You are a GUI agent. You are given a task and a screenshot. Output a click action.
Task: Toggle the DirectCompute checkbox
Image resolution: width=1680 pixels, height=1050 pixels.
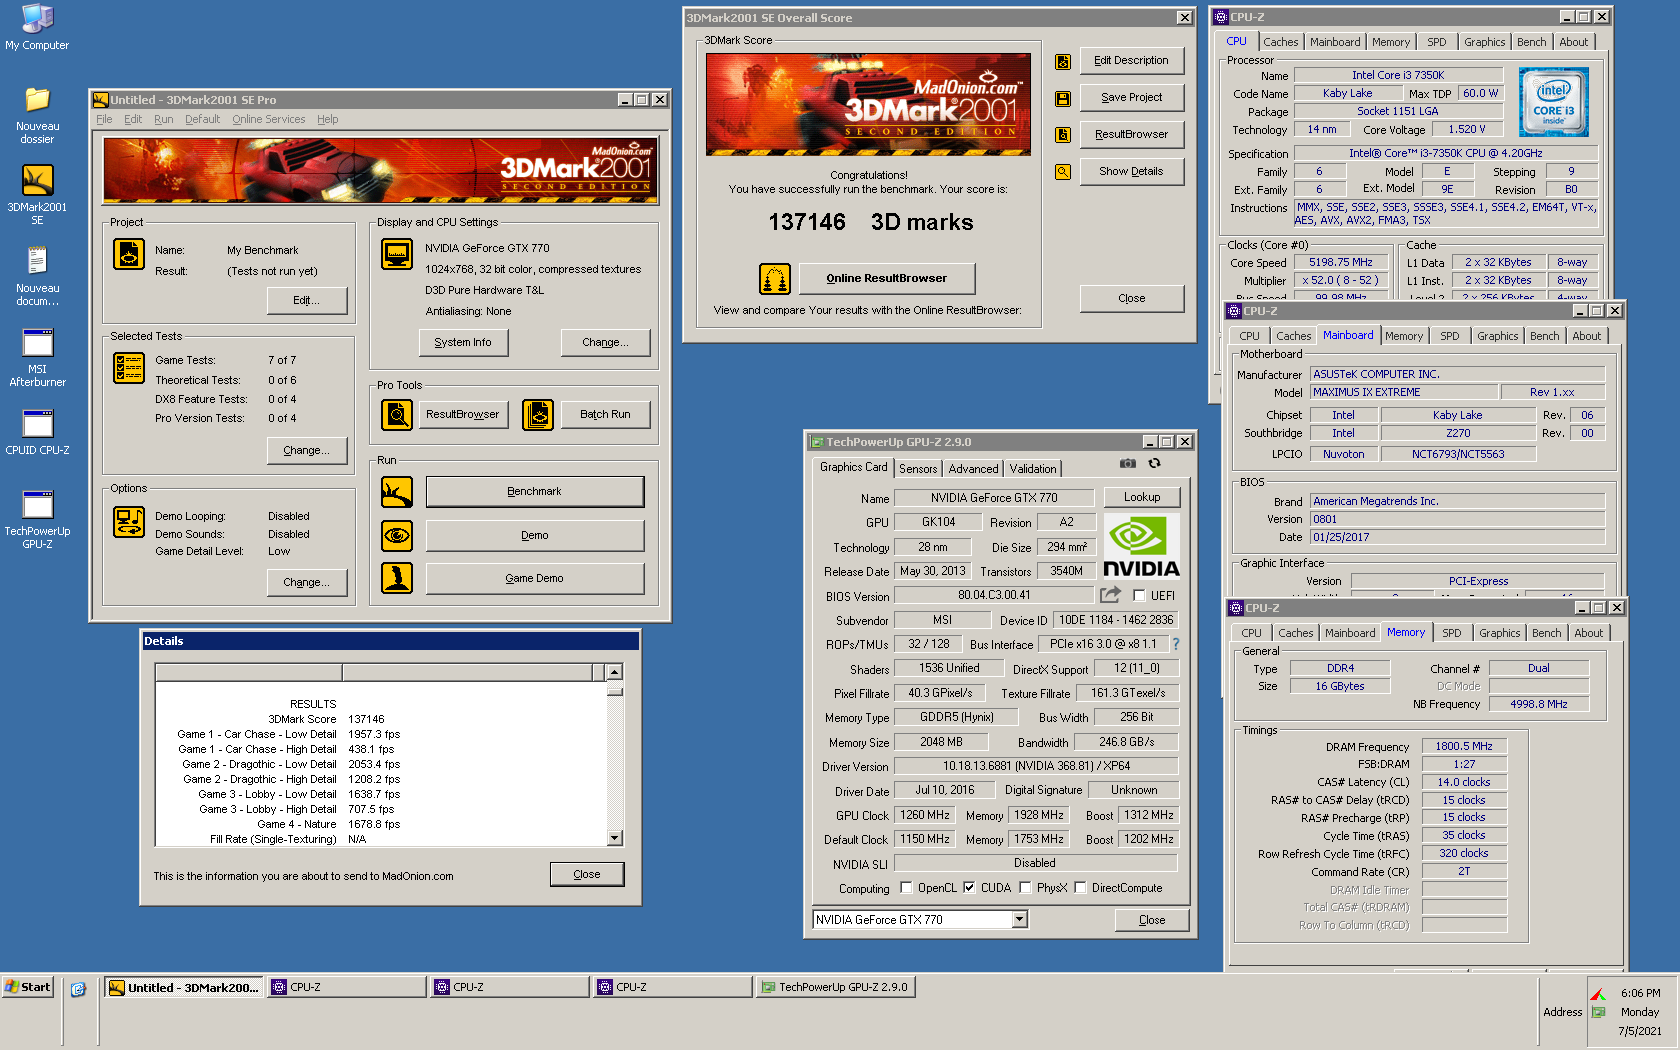[x=1080, y=888]
